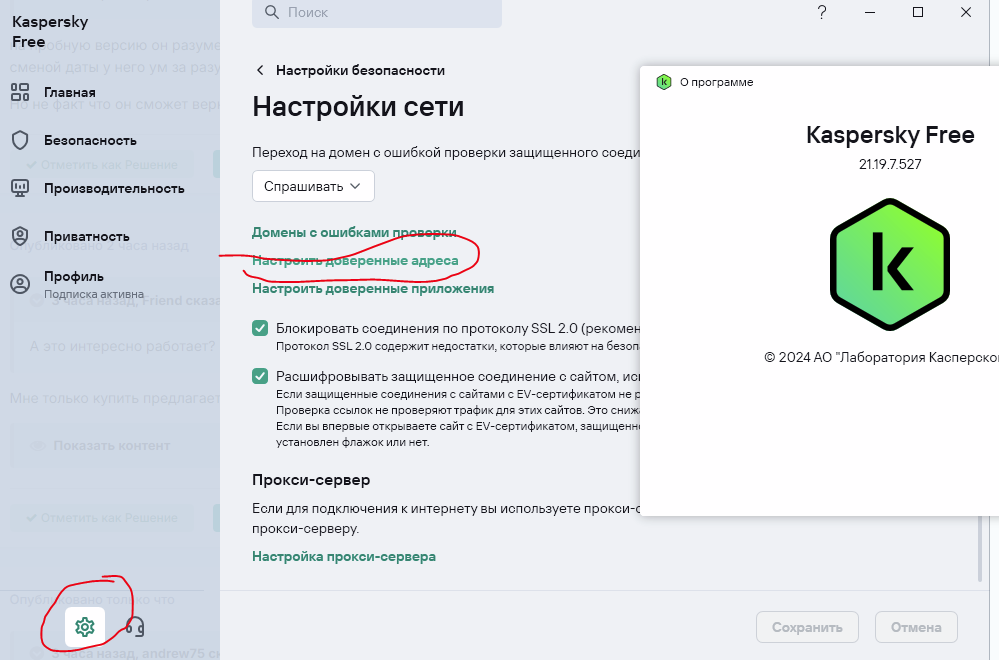This screenshot has height=660, width=999.
Task: Close the Kaspersky window
Action: (x=966, y=12)
